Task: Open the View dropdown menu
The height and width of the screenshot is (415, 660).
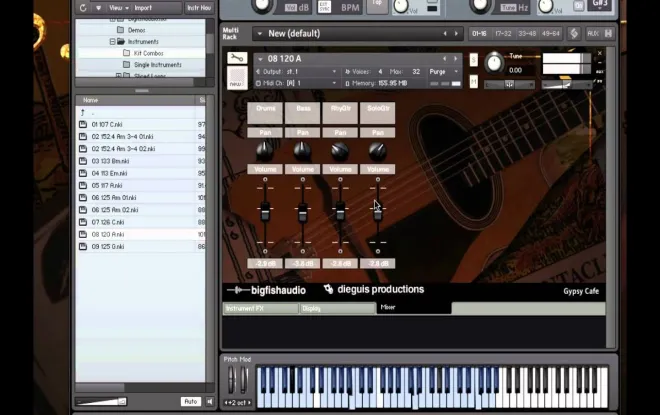Action: pyautogui.click(x=119, y=8)
